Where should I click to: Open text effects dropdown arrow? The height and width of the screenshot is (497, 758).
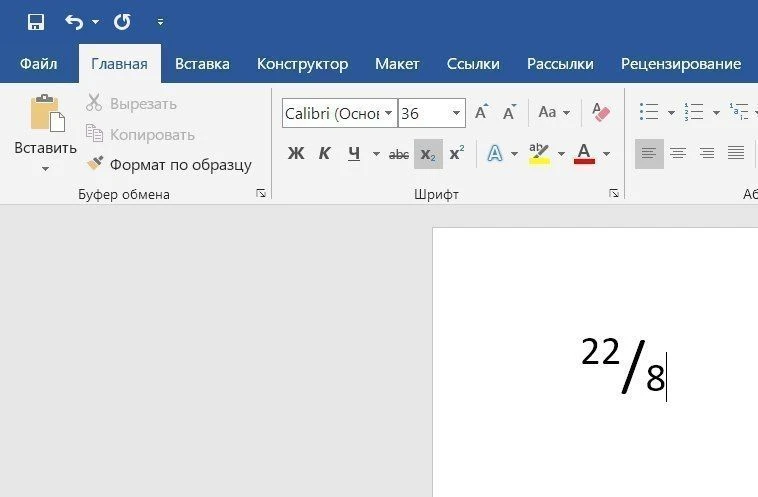click(x=514, y=154)
